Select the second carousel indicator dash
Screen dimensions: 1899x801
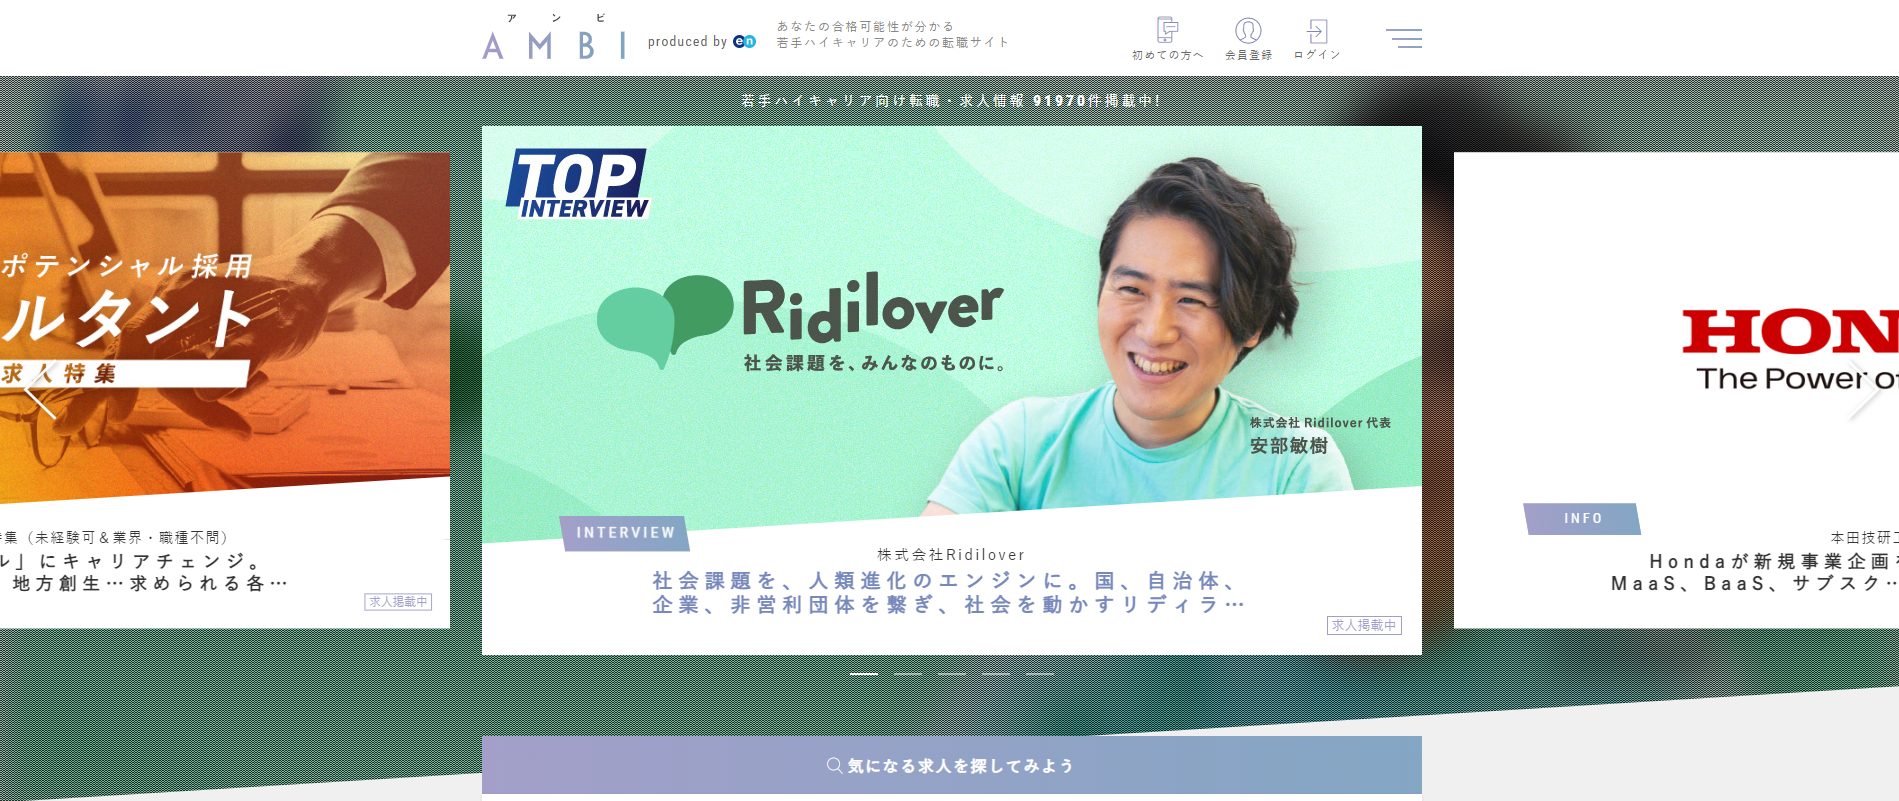point(908,675)
